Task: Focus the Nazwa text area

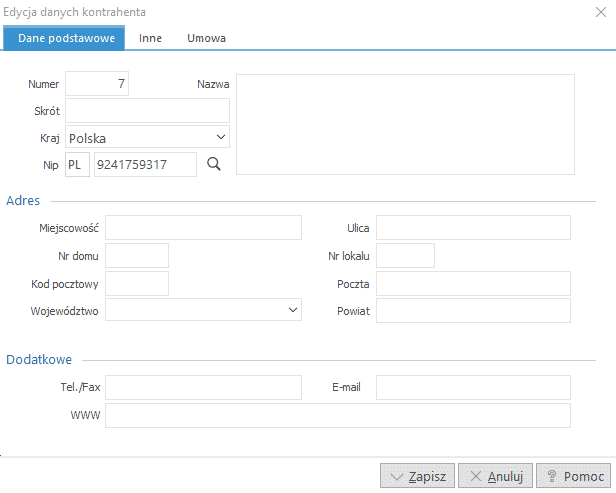Action: point(405,125)
